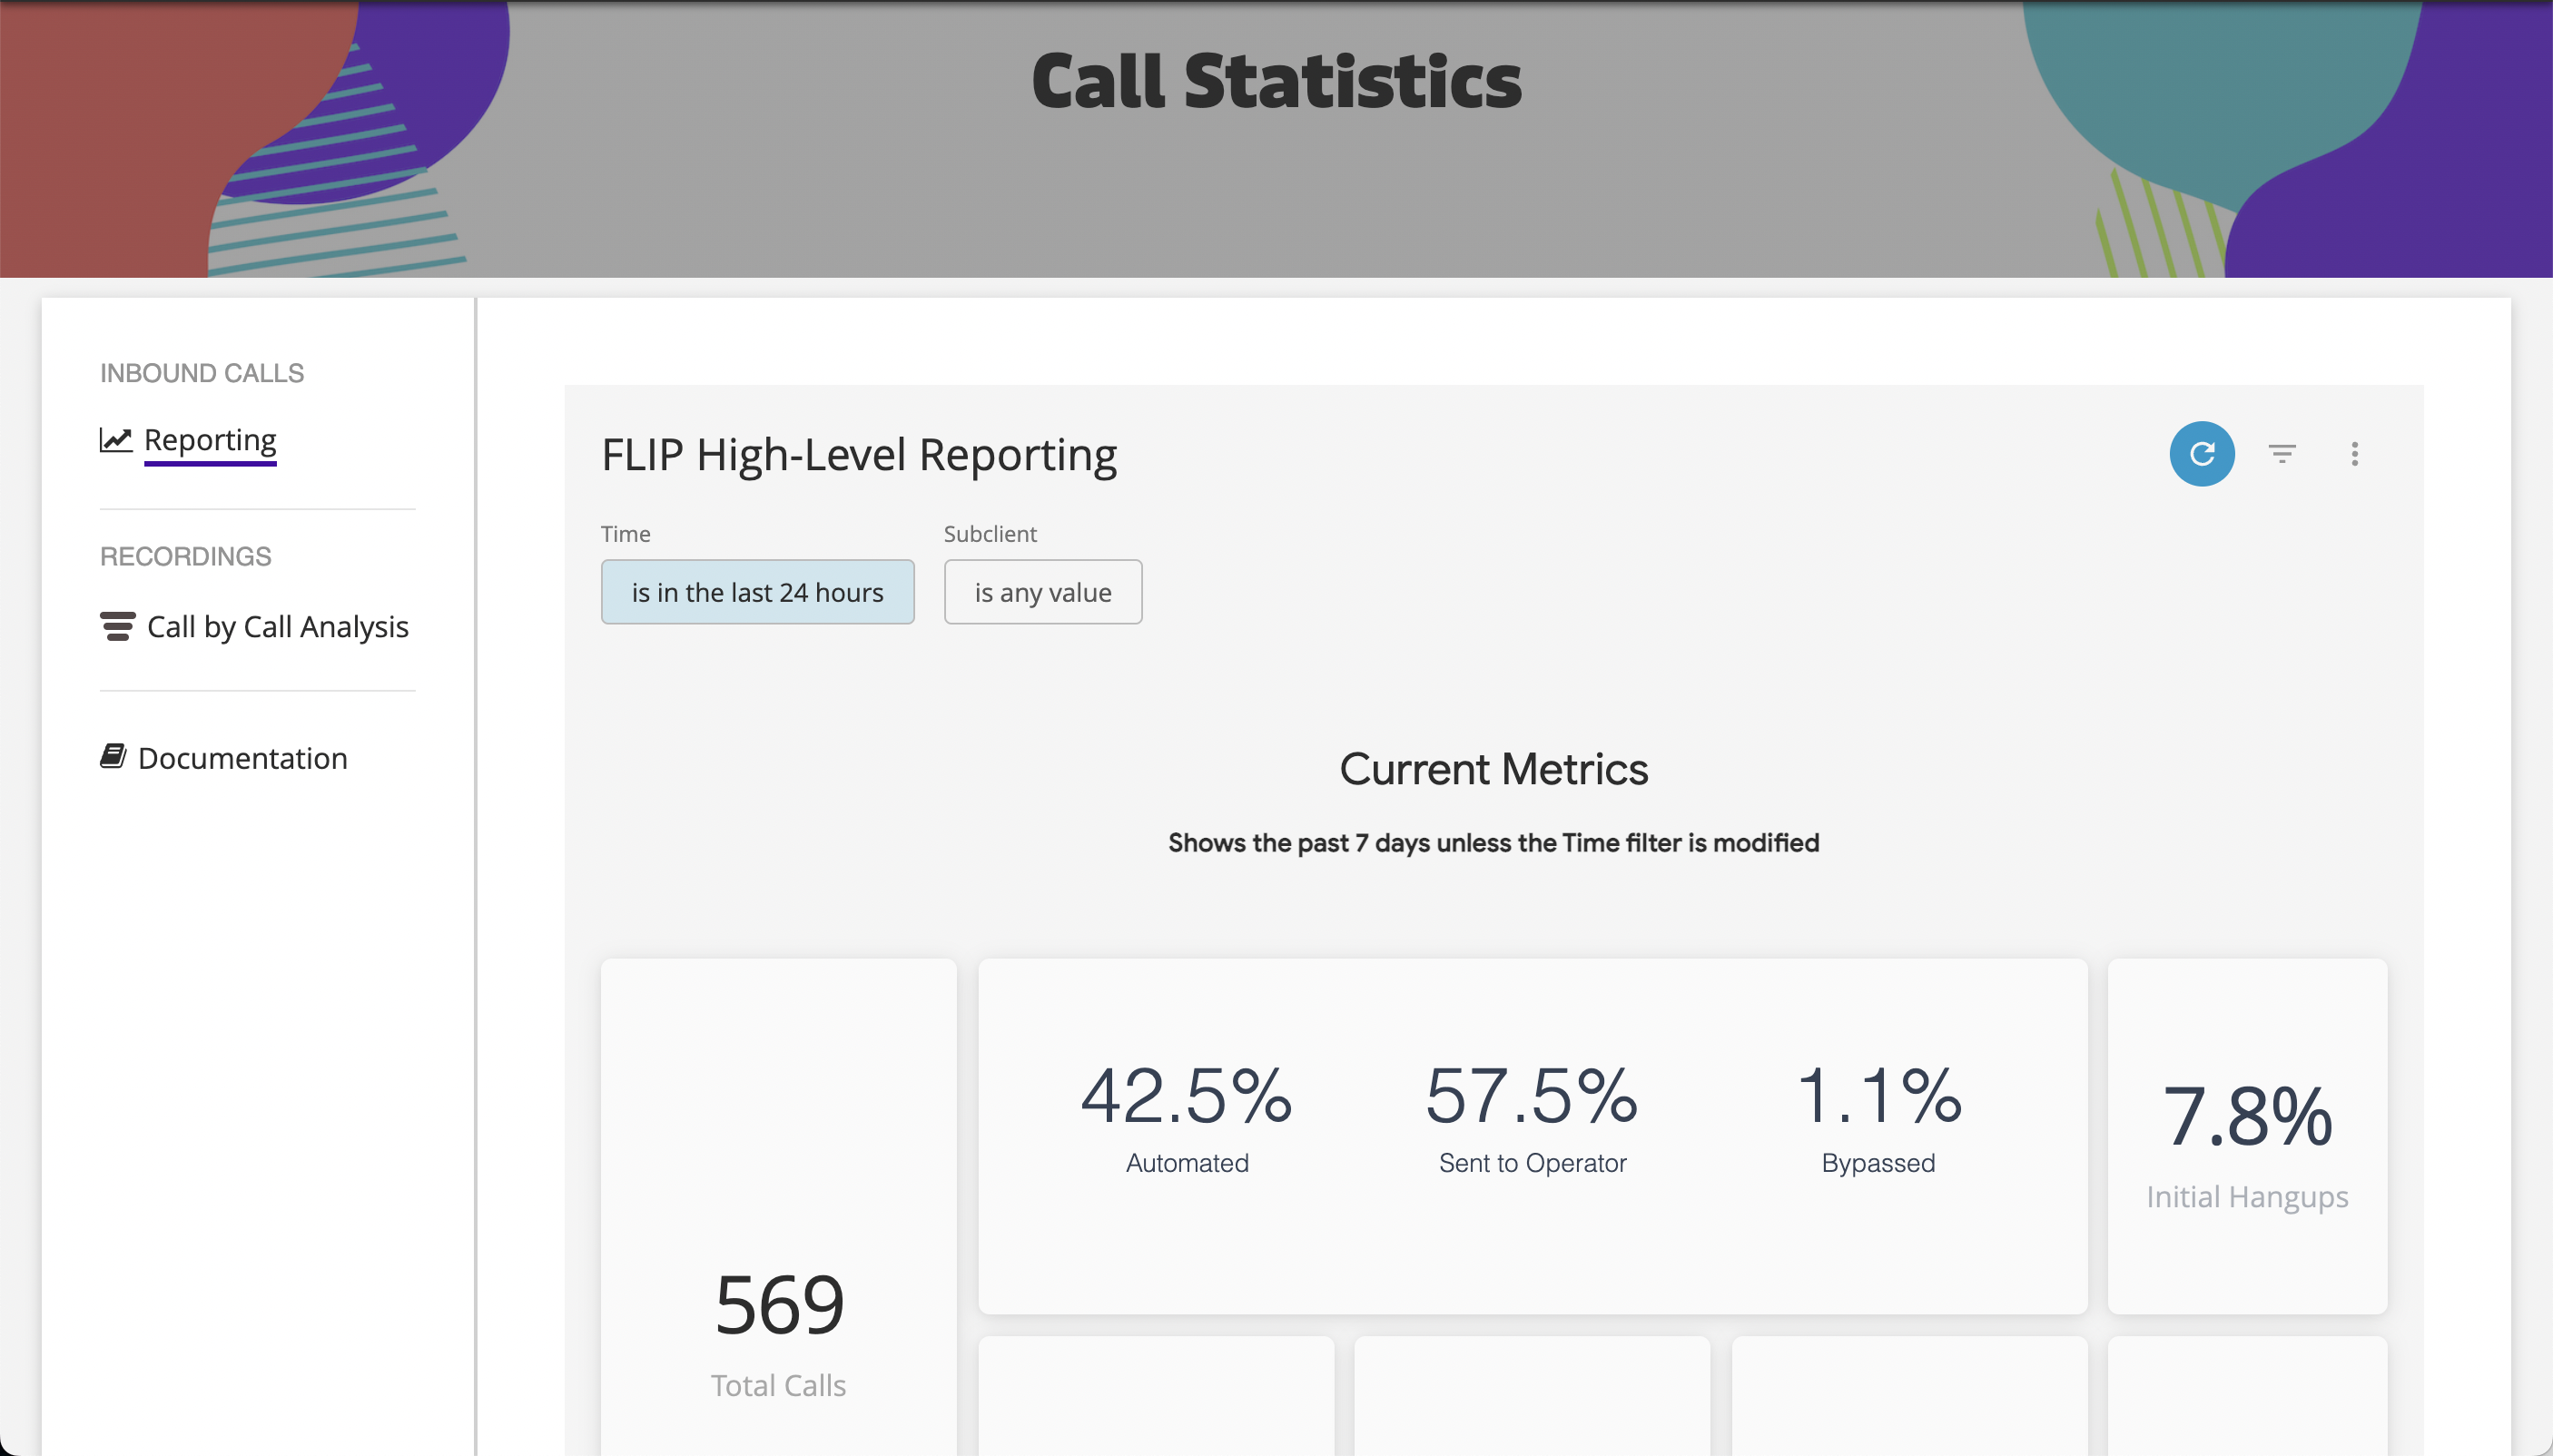Viewport: 2553px width, 1456px height.
Task: Click the Current Metrics section heading
Action: tap(1493, 769)
